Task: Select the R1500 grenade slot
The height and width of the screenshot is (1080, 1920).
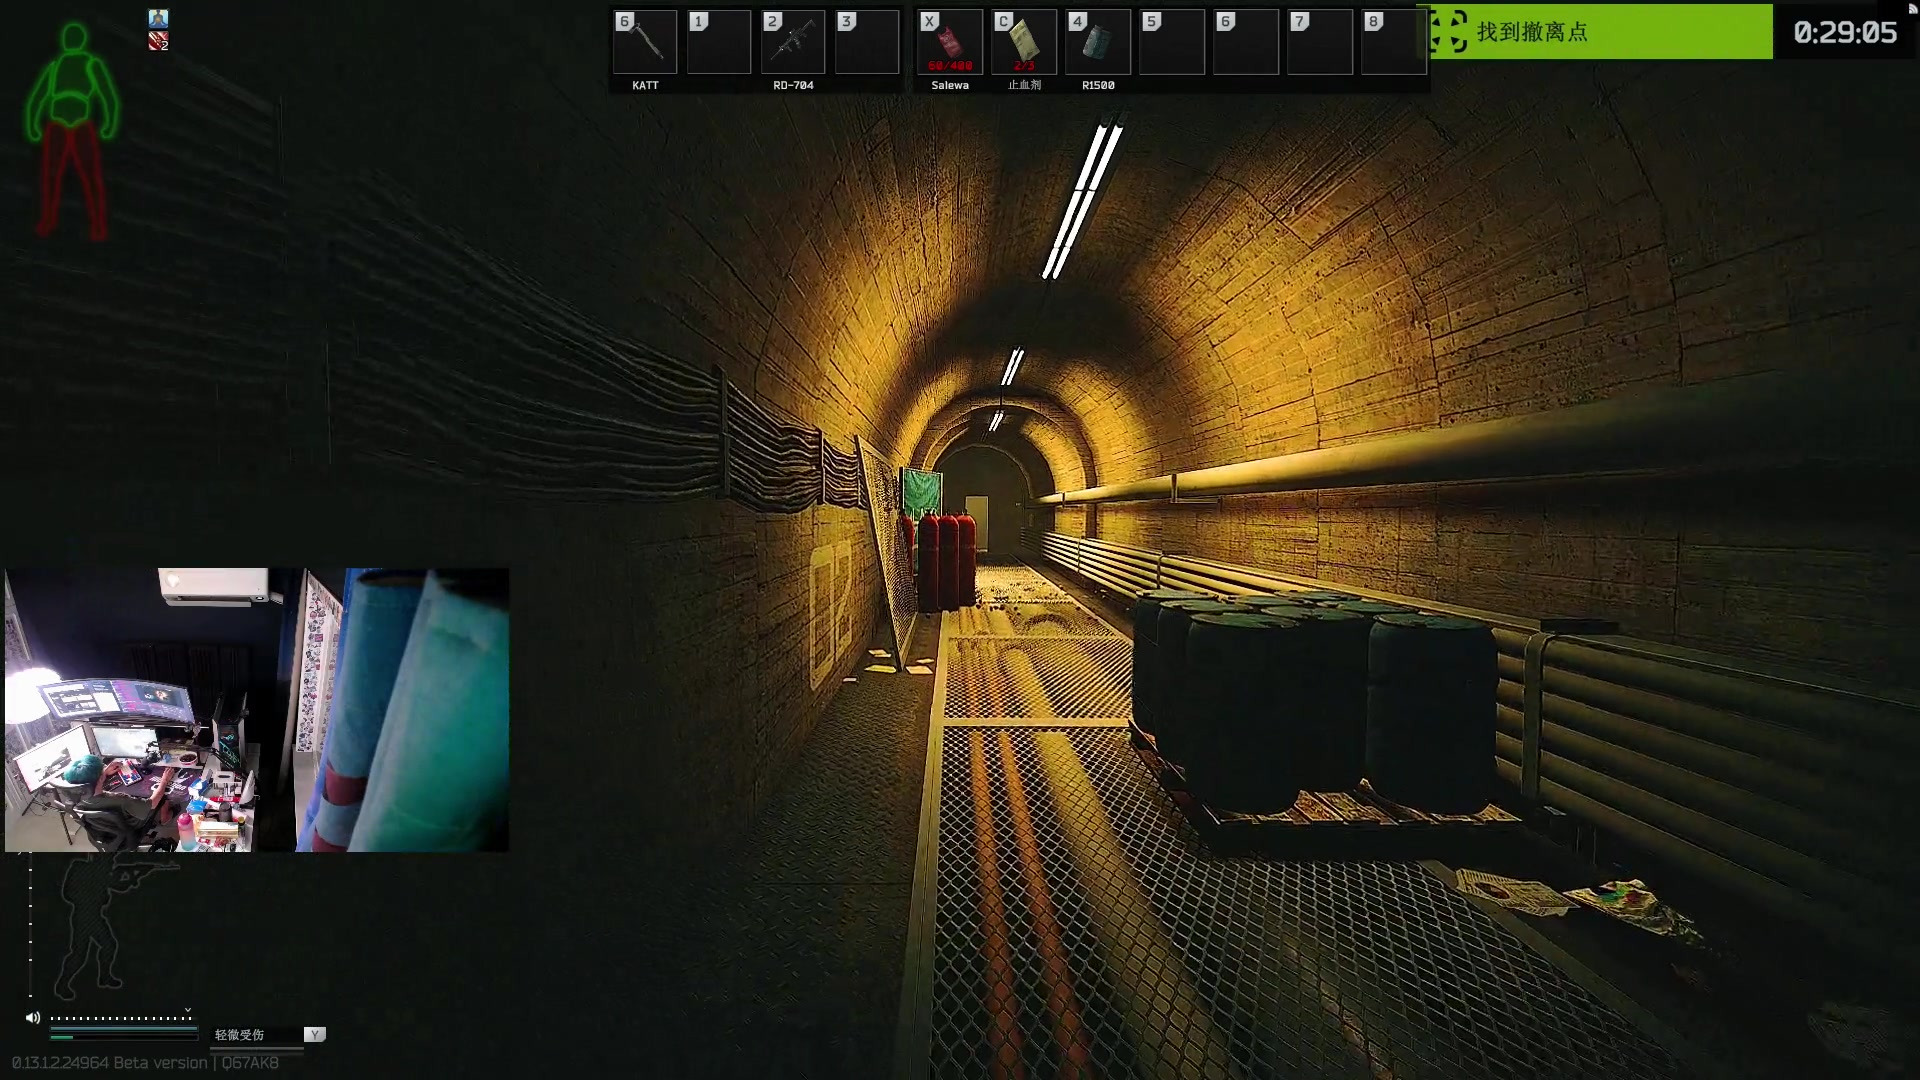Action: click(1098, 43)
